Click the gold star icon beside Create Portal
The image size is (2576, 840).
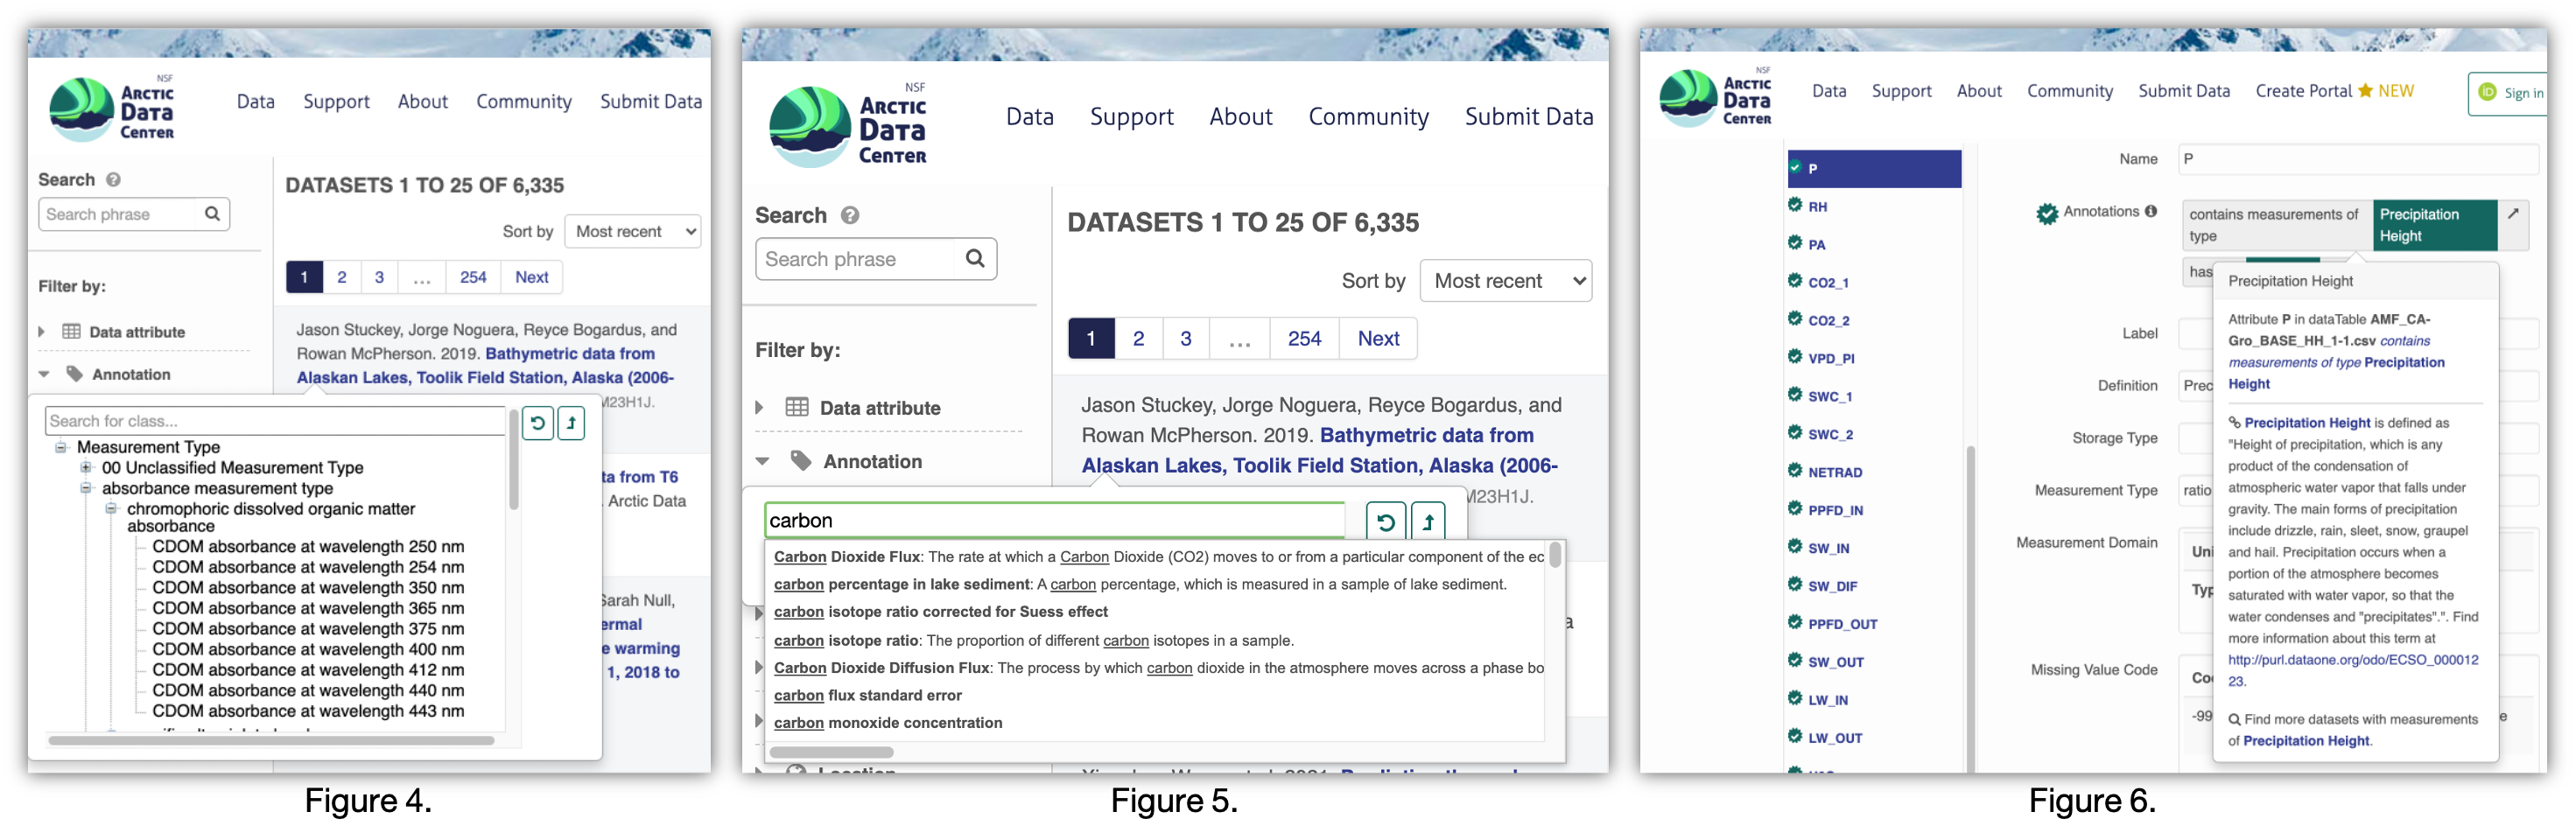pos(2365,91)
